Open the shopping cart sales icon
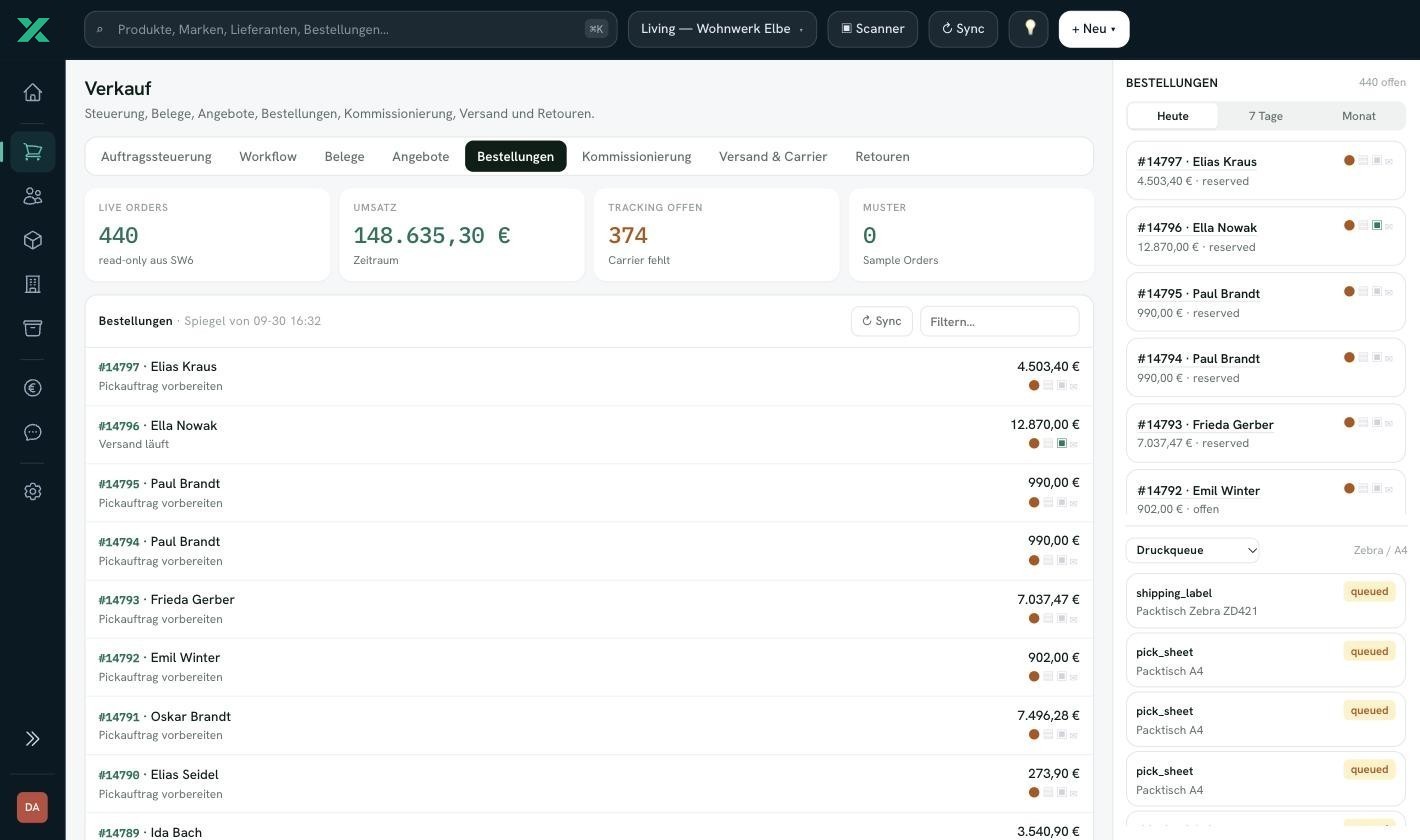The height and width of the screenshot is (840, 1420). click(x=33, y=152)
